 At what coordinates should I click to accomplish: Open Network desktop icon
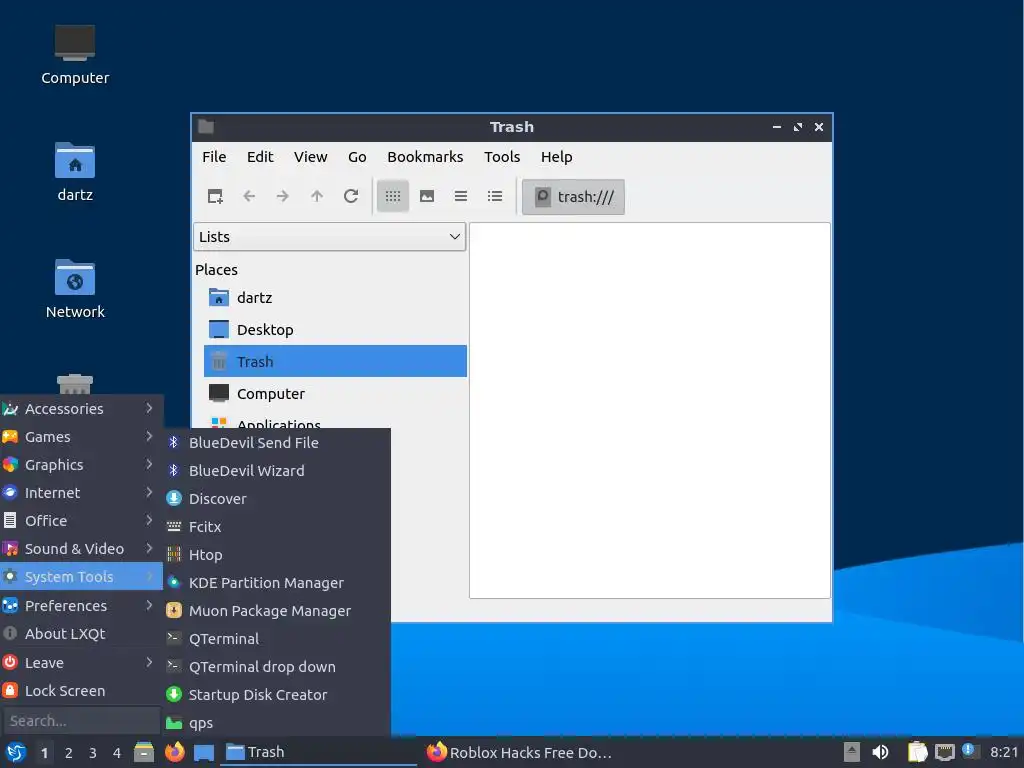point(75,289)
